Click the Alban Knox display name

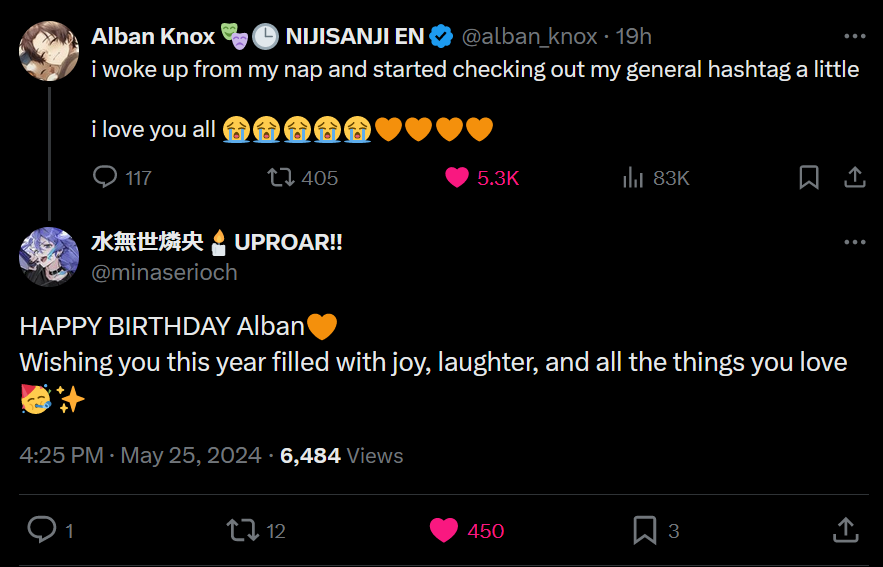[153, 37]
